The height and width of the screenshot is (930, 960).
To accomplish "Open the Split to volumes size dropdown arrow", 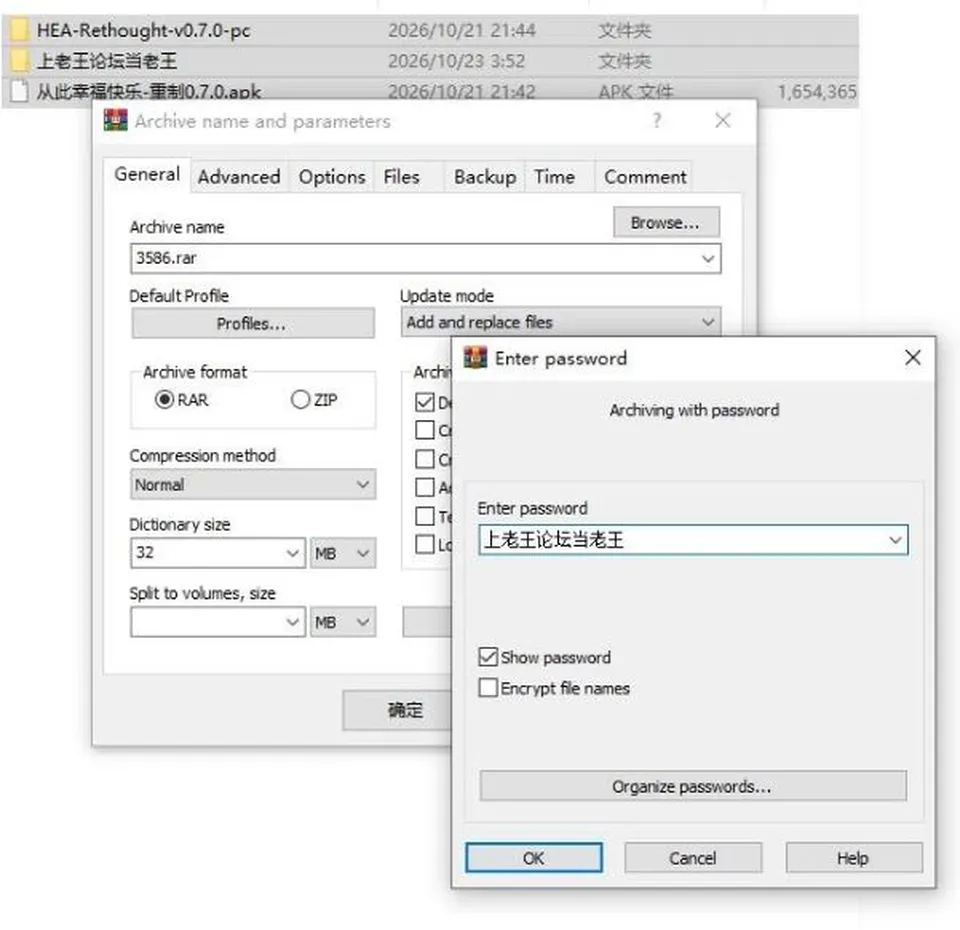I will coord(292,622).
